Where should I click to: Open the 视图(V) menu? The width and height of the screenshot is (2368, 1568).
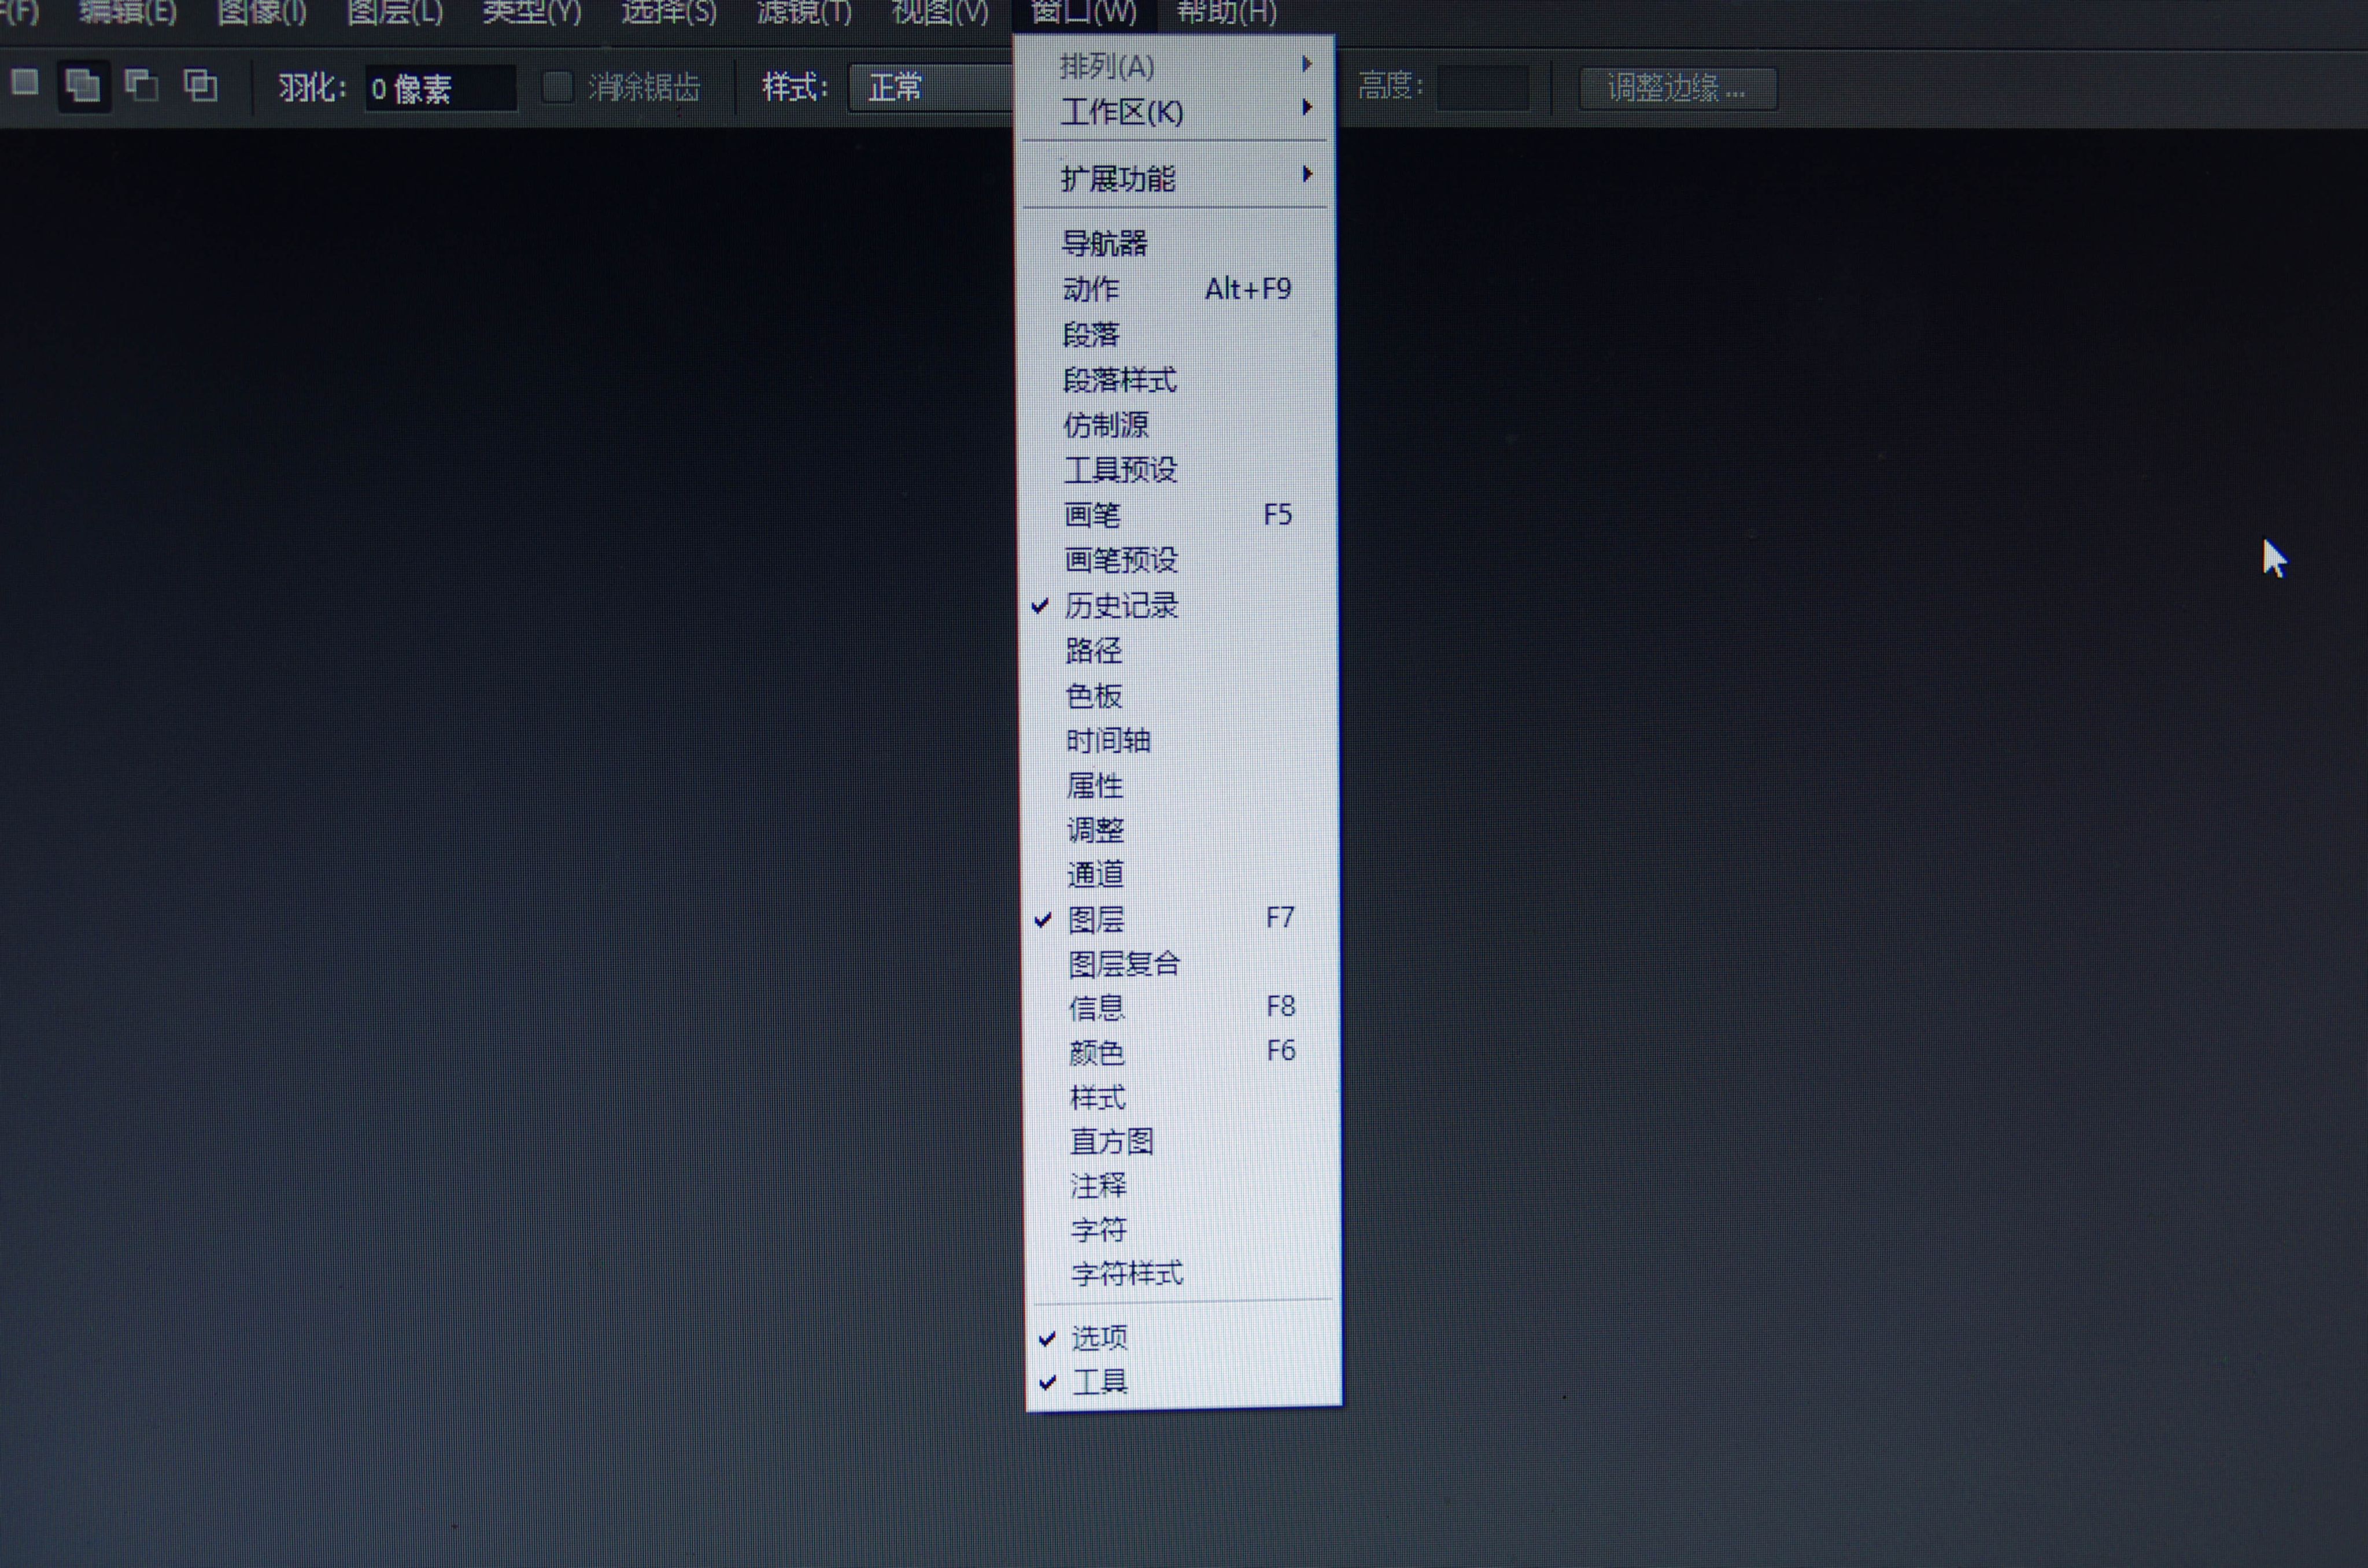pyautogui.click(x=940, y=12)
